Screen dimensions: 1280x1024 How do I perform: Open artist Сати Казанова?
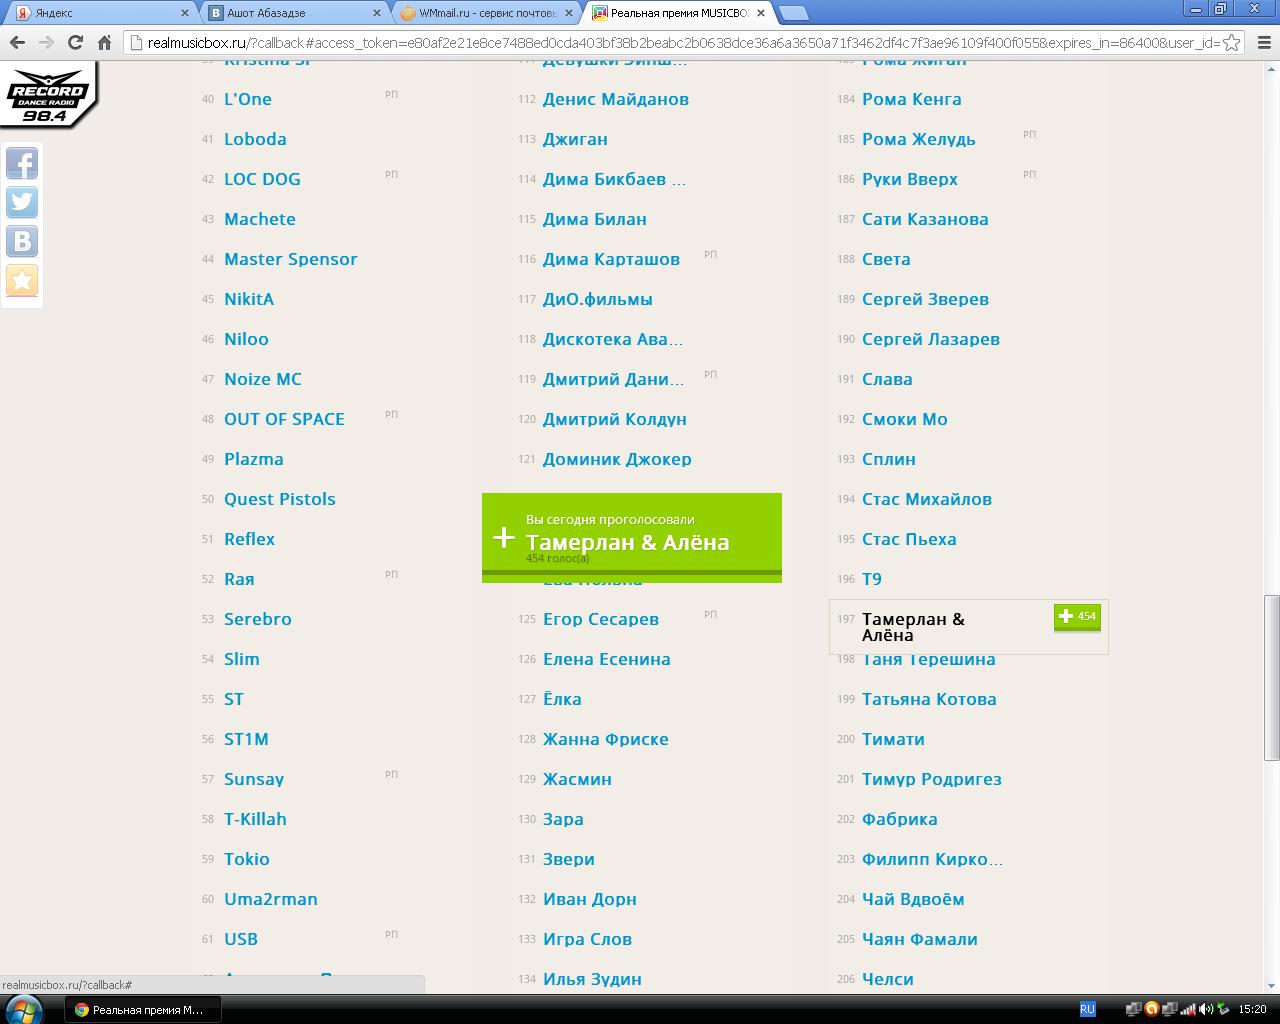coord(925,219)
